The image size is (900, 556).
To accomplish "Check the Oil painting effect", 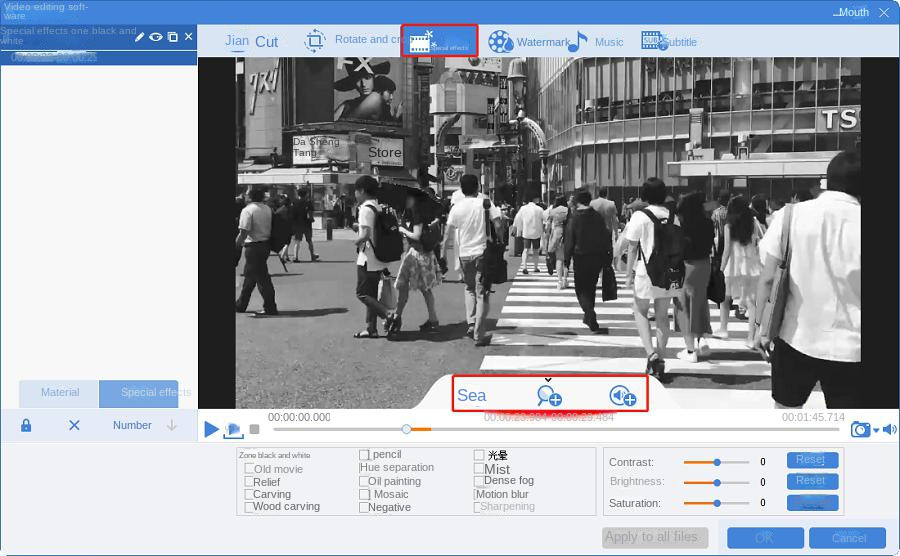I will tap(364, 481).
